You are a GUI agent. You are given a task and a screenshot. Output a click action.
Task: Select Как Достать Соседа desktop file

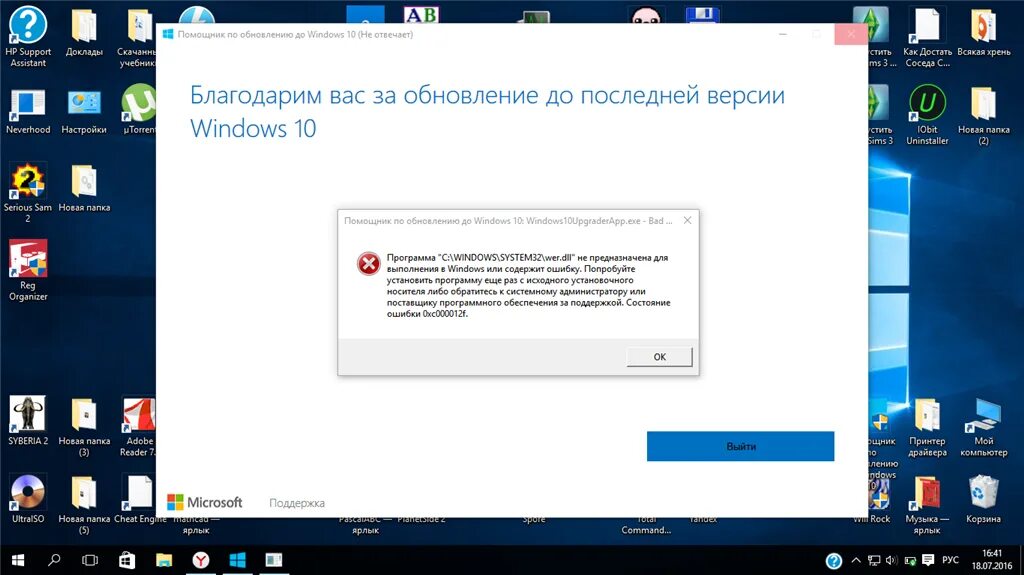click(x=927, y=38)
